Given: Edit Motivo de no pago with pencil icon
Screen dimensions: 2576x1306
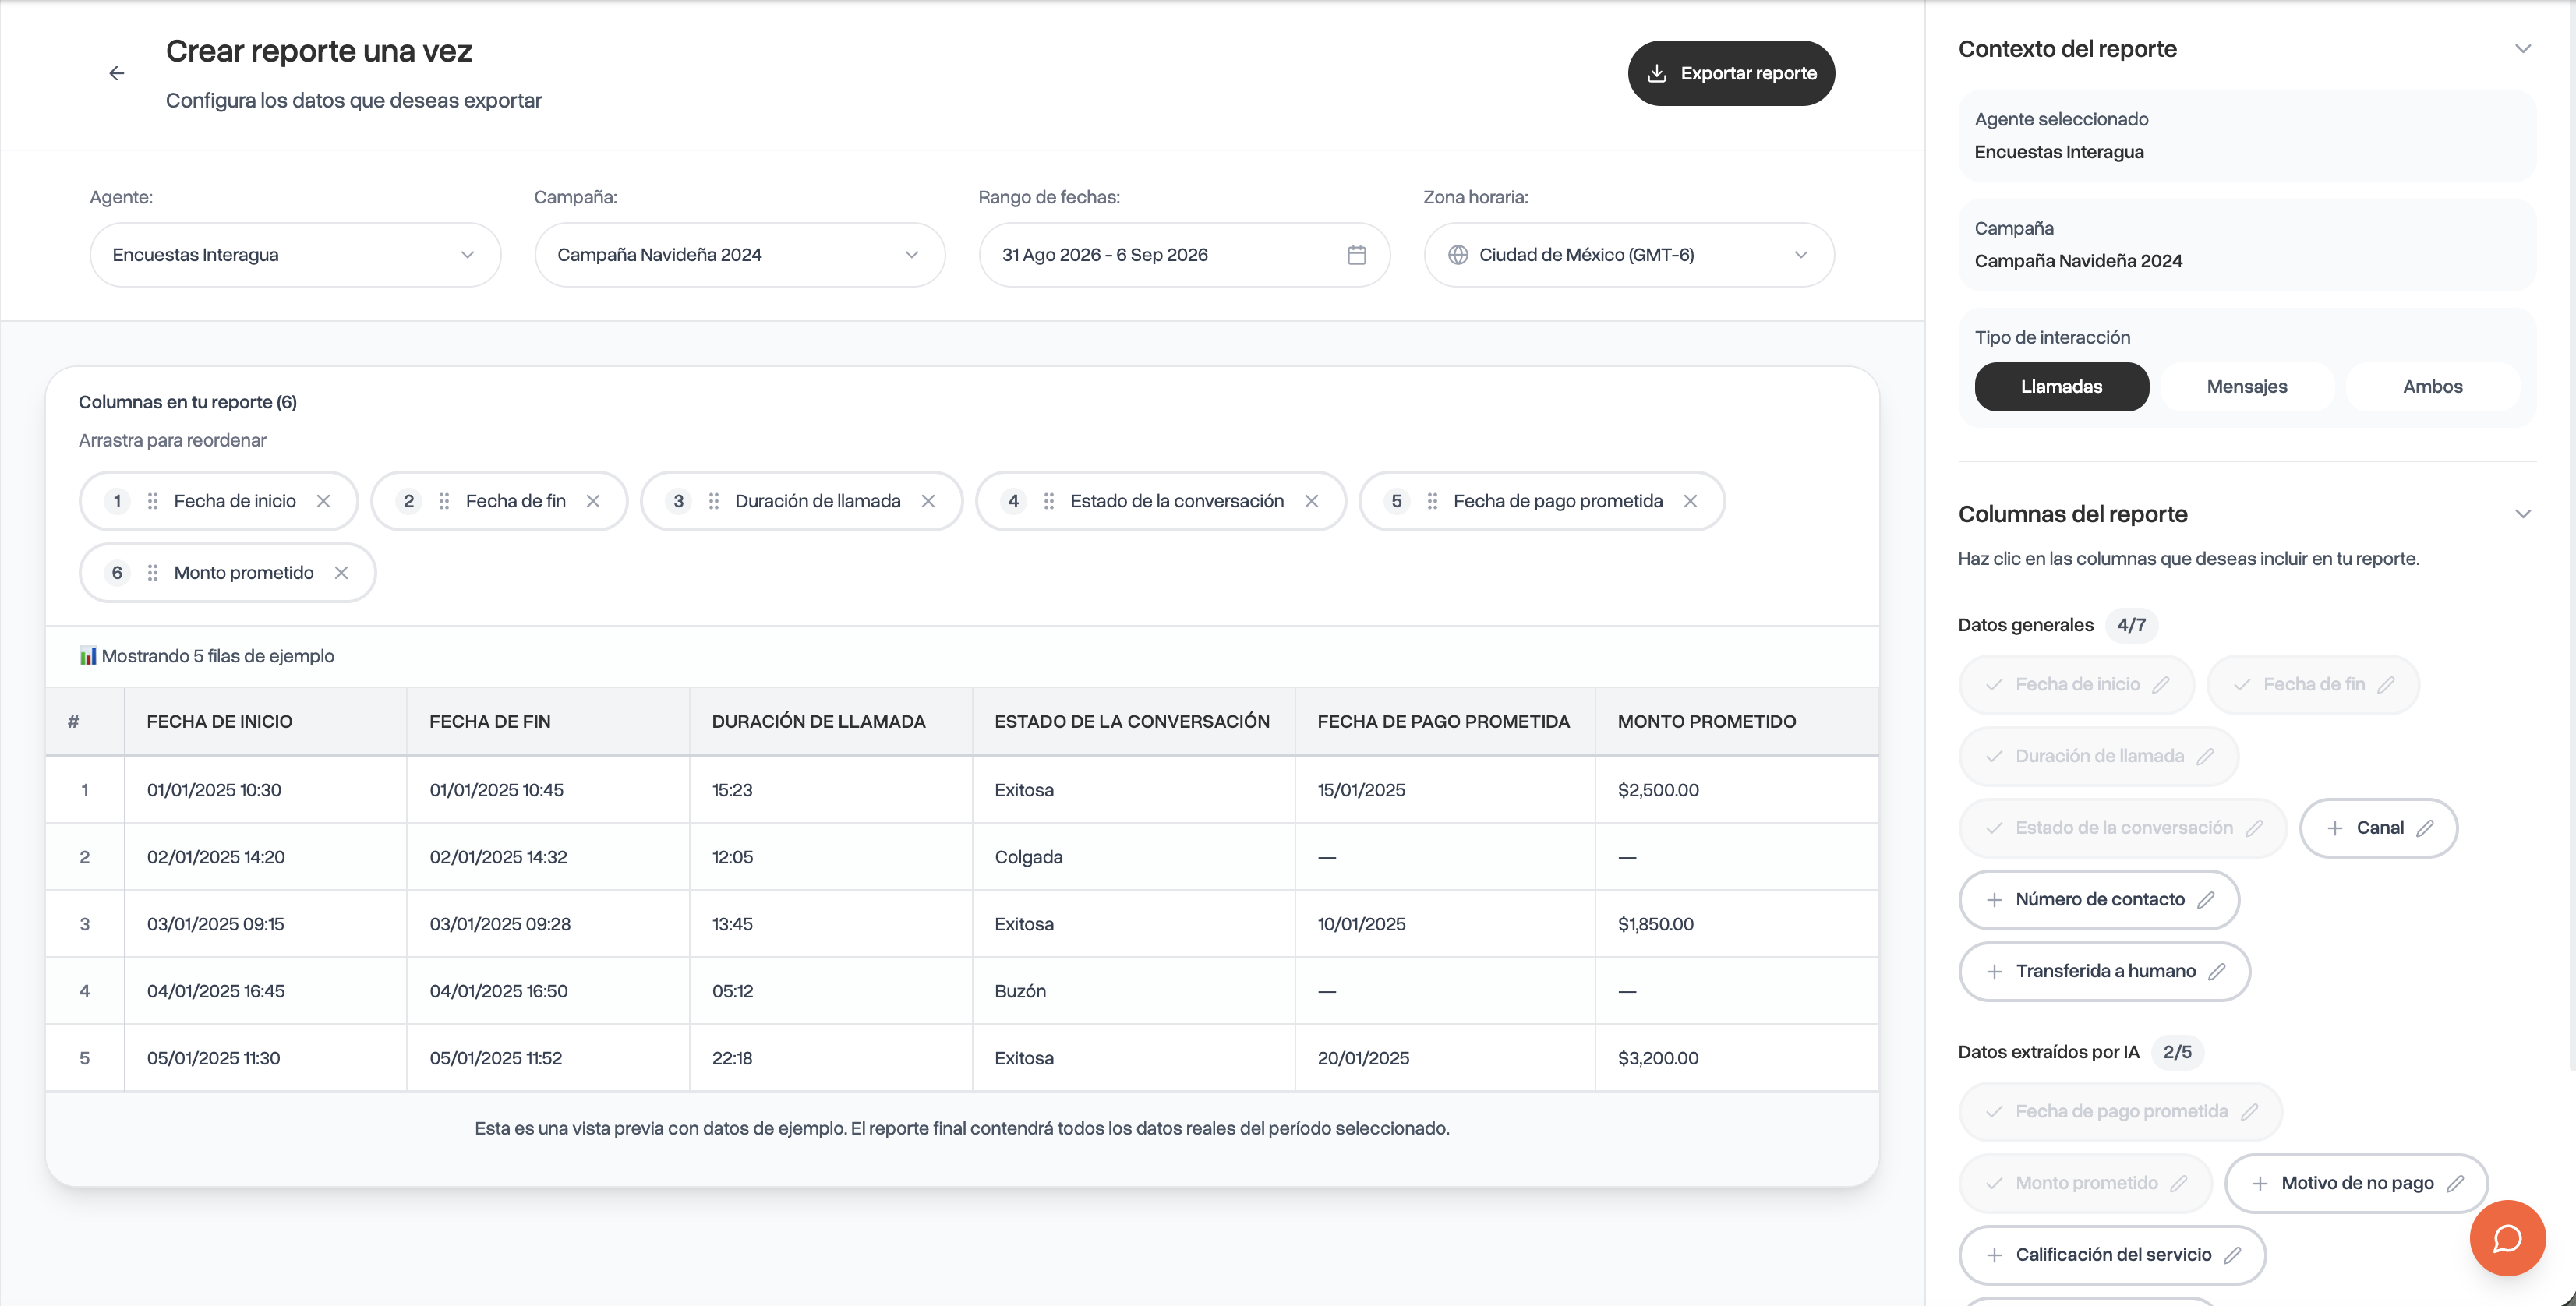Looking at the screenshot, I should coord(2455,1183).
